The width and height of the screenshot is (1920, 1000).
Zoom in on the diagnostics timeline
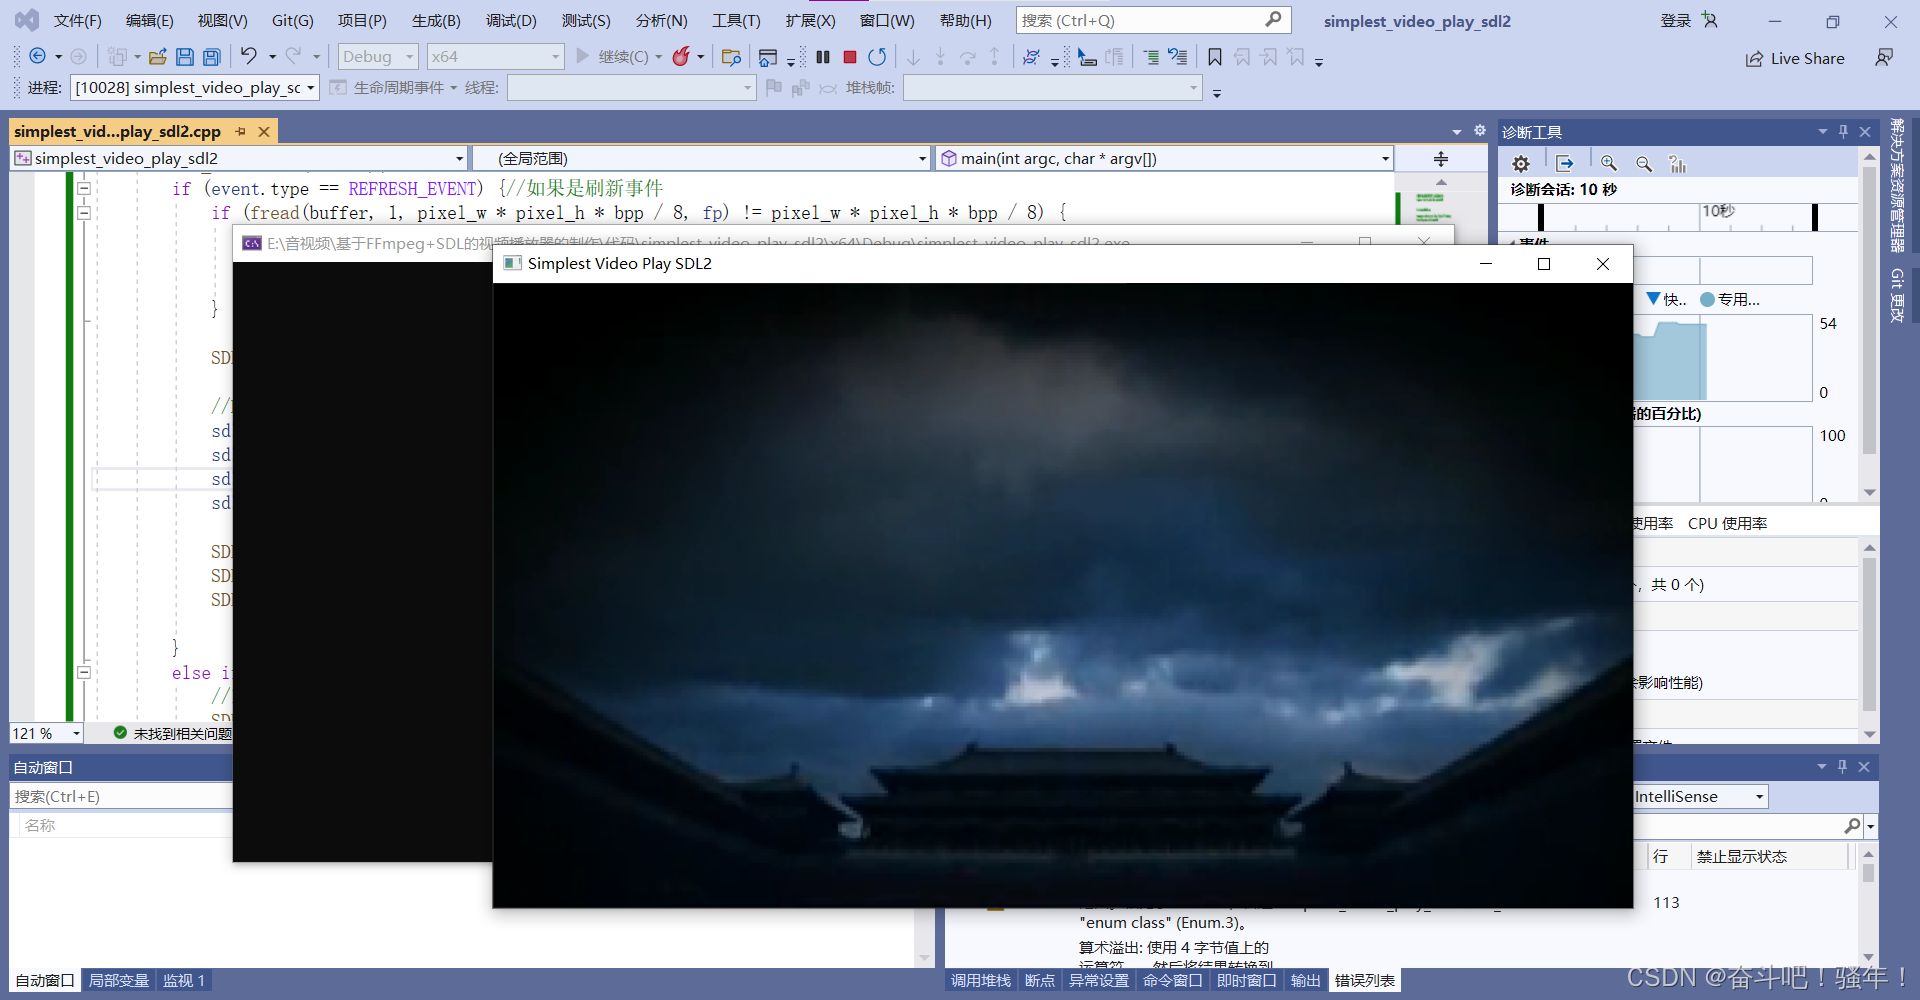pos(1609,164)
